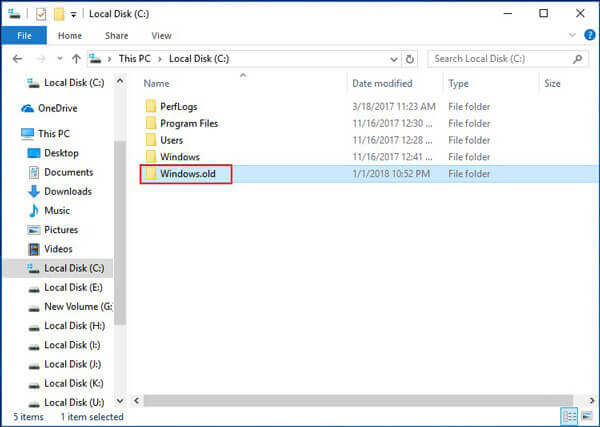
Task: Open Local Disk (E:) in sidebar
Action: click(73, 287)
